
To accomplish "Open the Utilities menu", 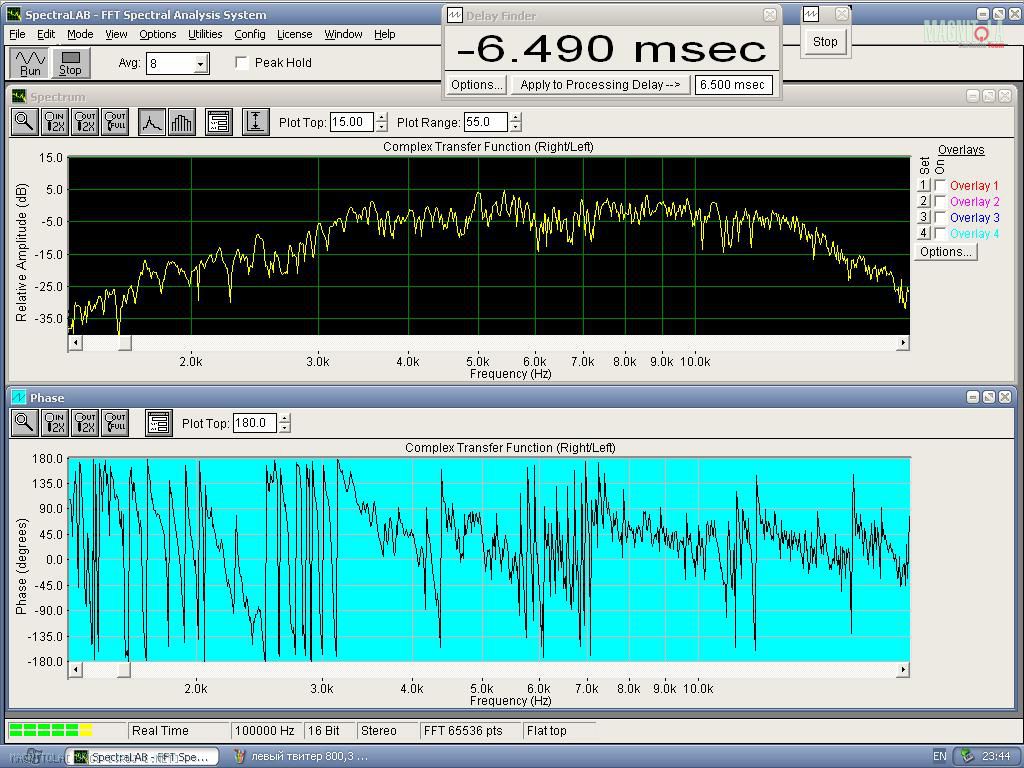I will (x=205, y=34).
